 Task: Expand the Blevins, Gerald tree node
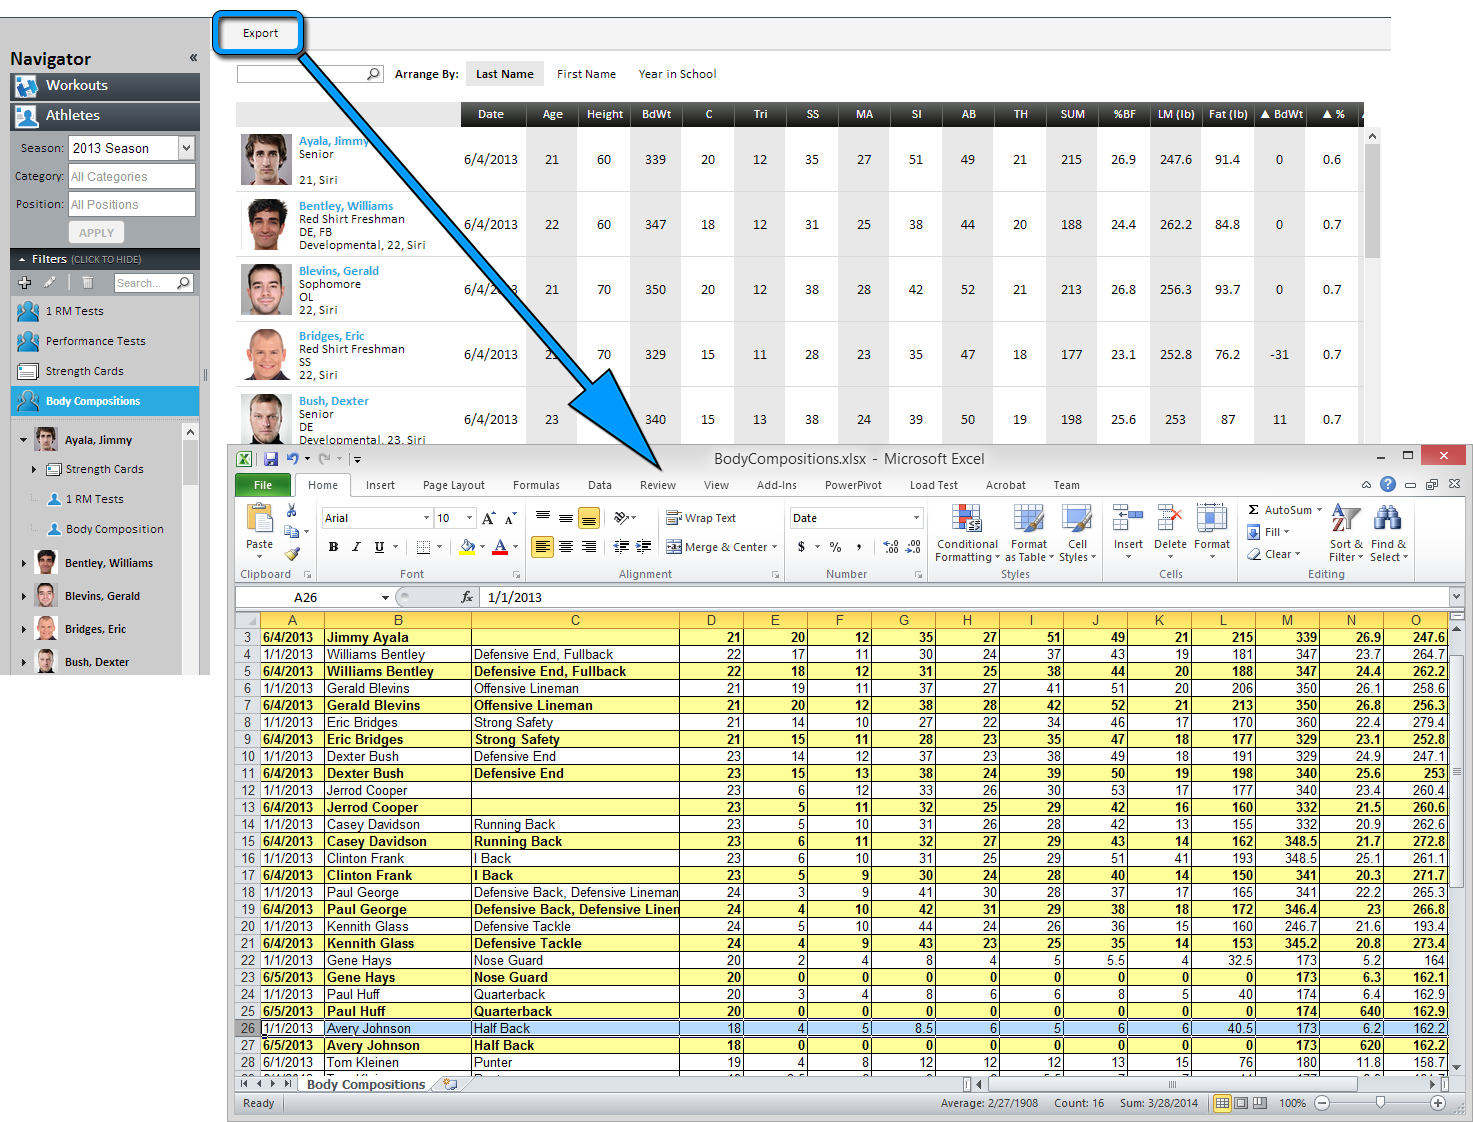coord(23,596)
